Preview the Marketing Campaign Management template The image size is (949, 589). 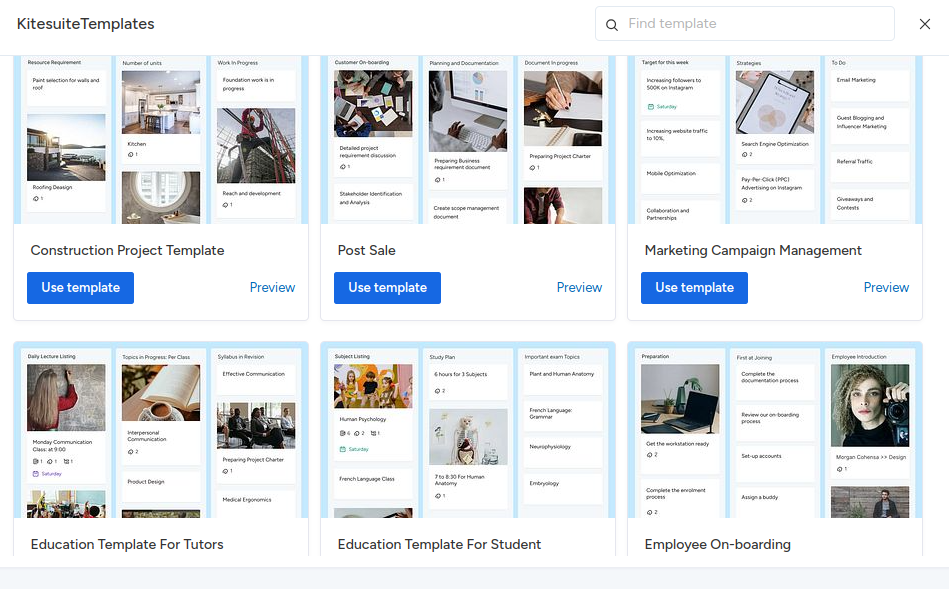click(x=886, y=287)
